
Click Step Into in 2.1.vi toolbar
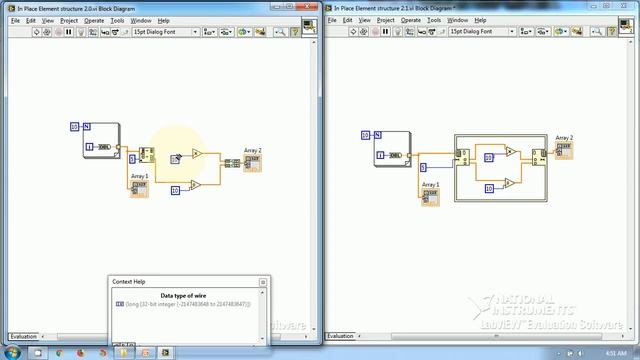tap(422, 31)
